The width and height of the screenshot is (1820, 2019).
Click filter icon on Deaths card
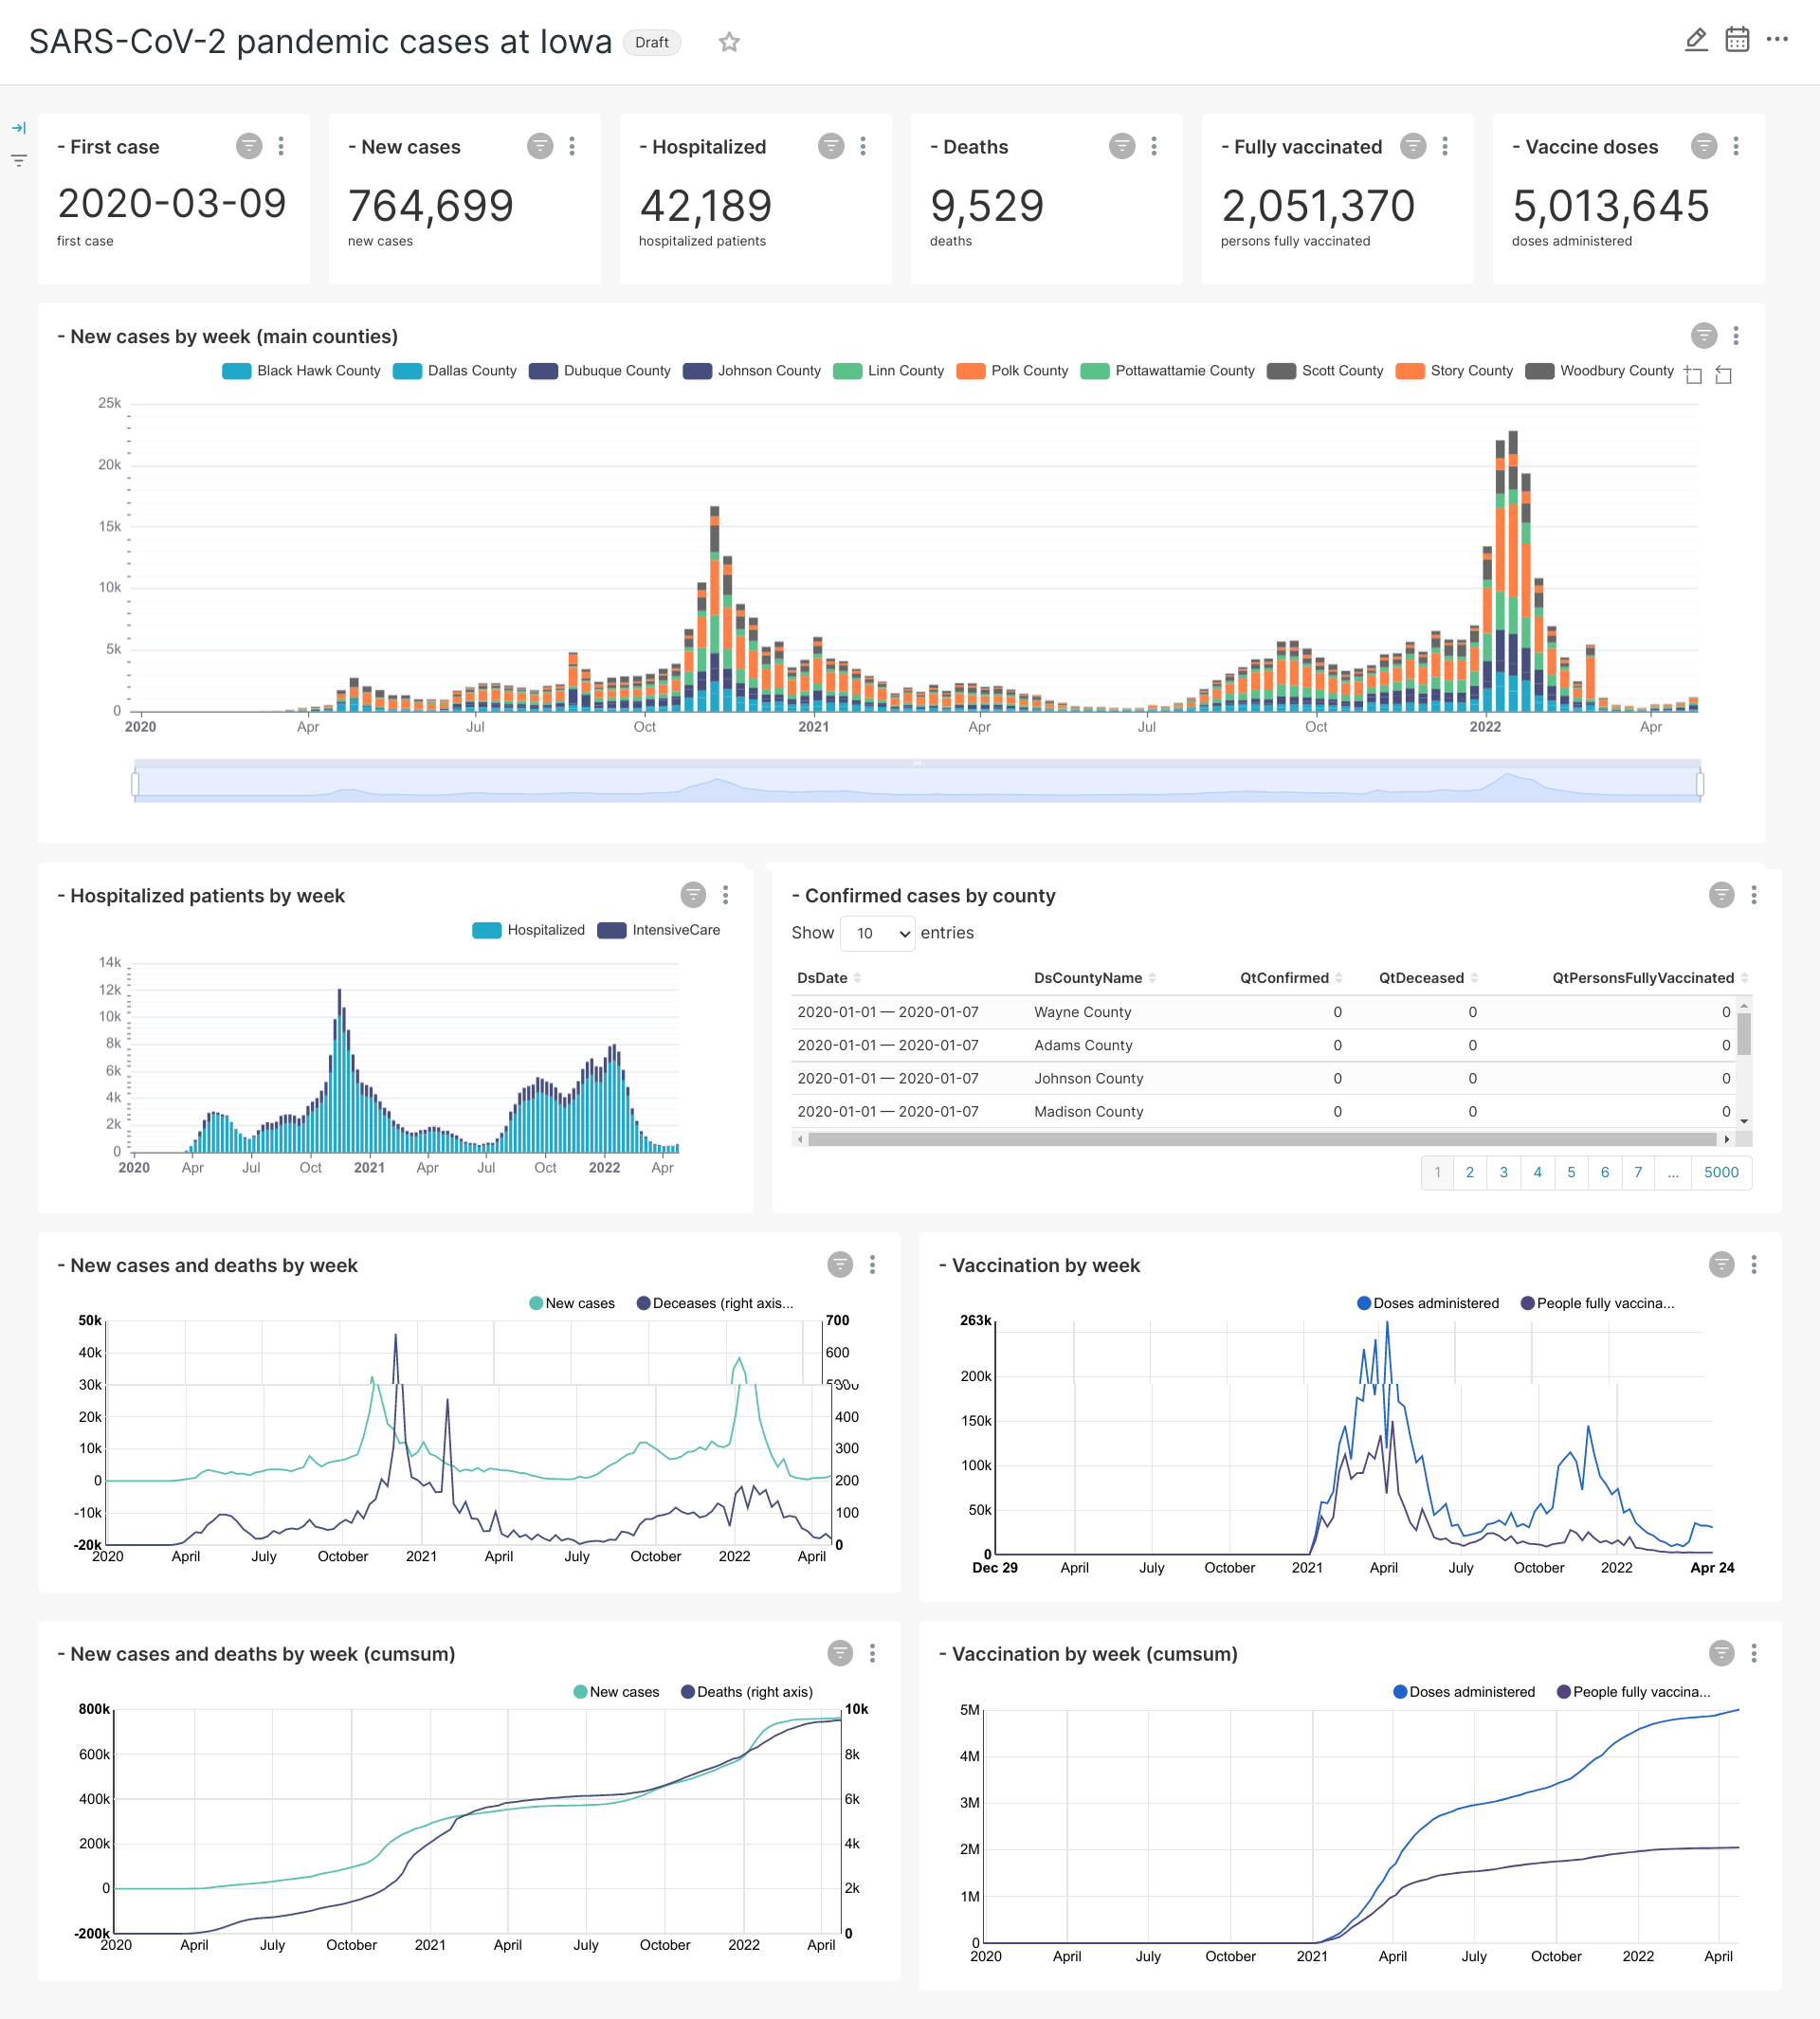(1121, 146)
